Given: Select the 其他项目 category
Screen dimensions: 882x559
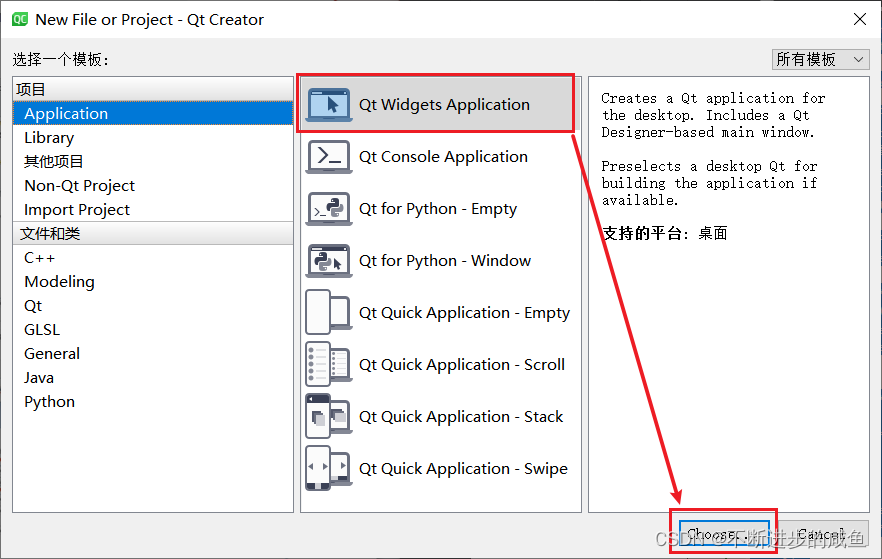Looking at the screenshot, I should click(x=153, y=161).
